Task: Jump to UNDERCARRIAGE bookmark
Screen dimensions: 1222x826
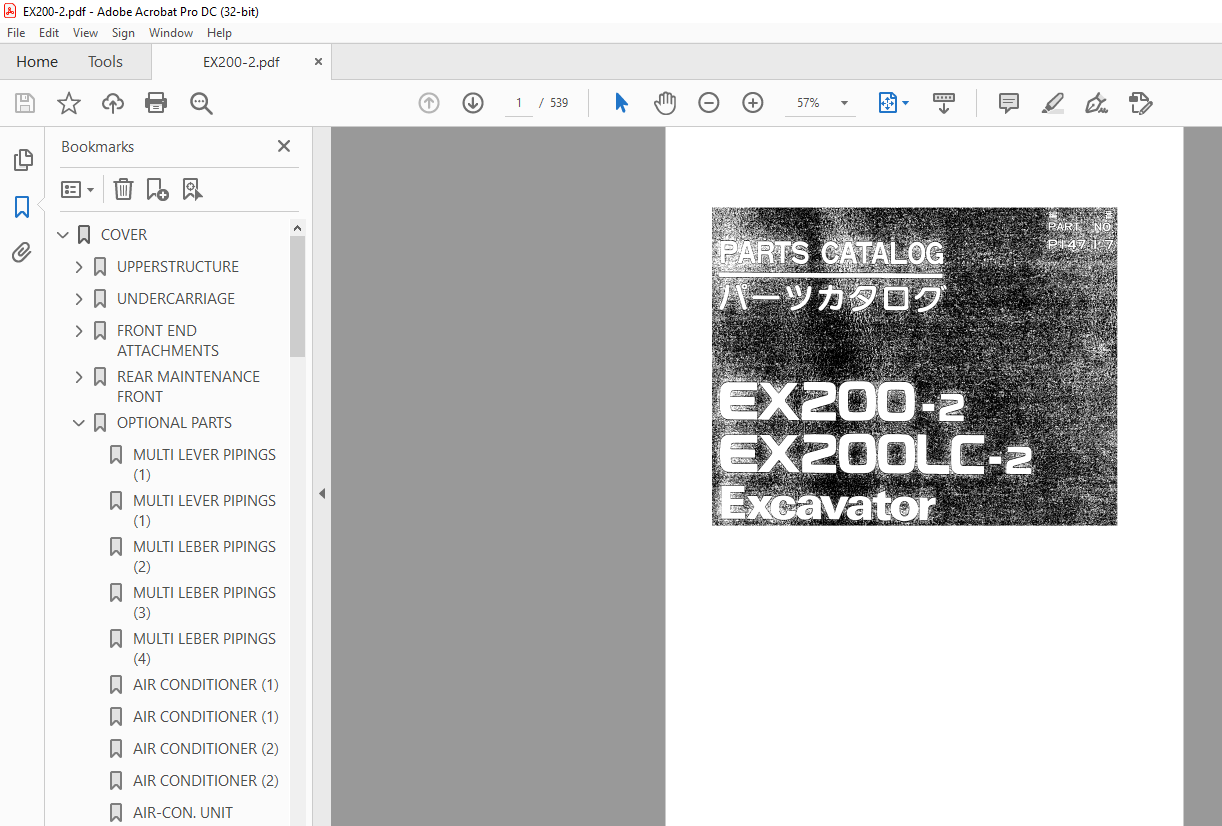Action: point(176,299)
